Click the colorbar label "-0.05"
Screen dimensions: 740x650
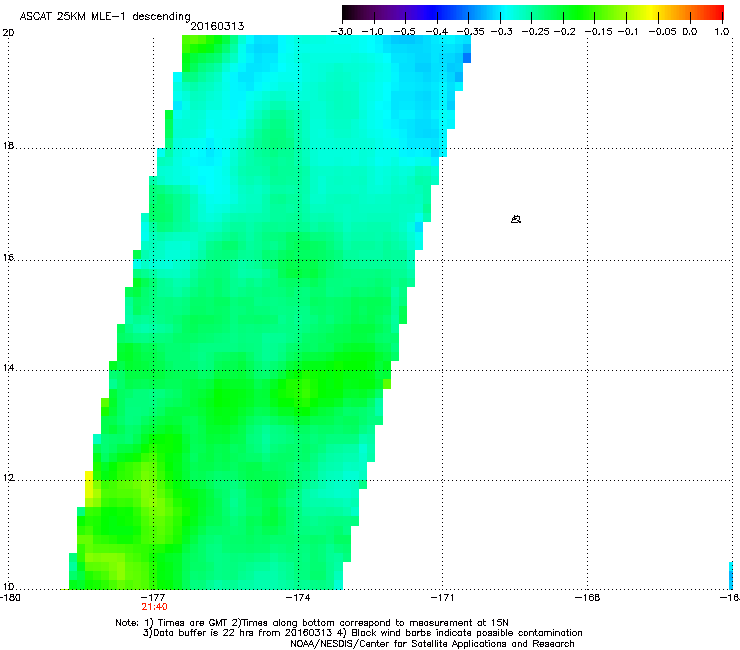pyautogui.click(x=662, y=32)
